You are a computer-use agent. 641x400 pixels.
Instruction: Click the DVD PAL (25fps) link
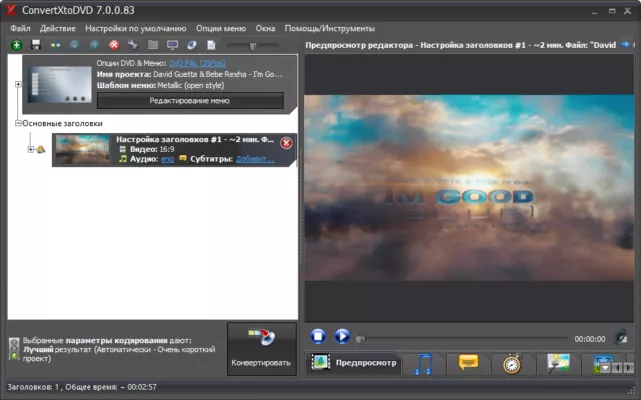[197, 63]
